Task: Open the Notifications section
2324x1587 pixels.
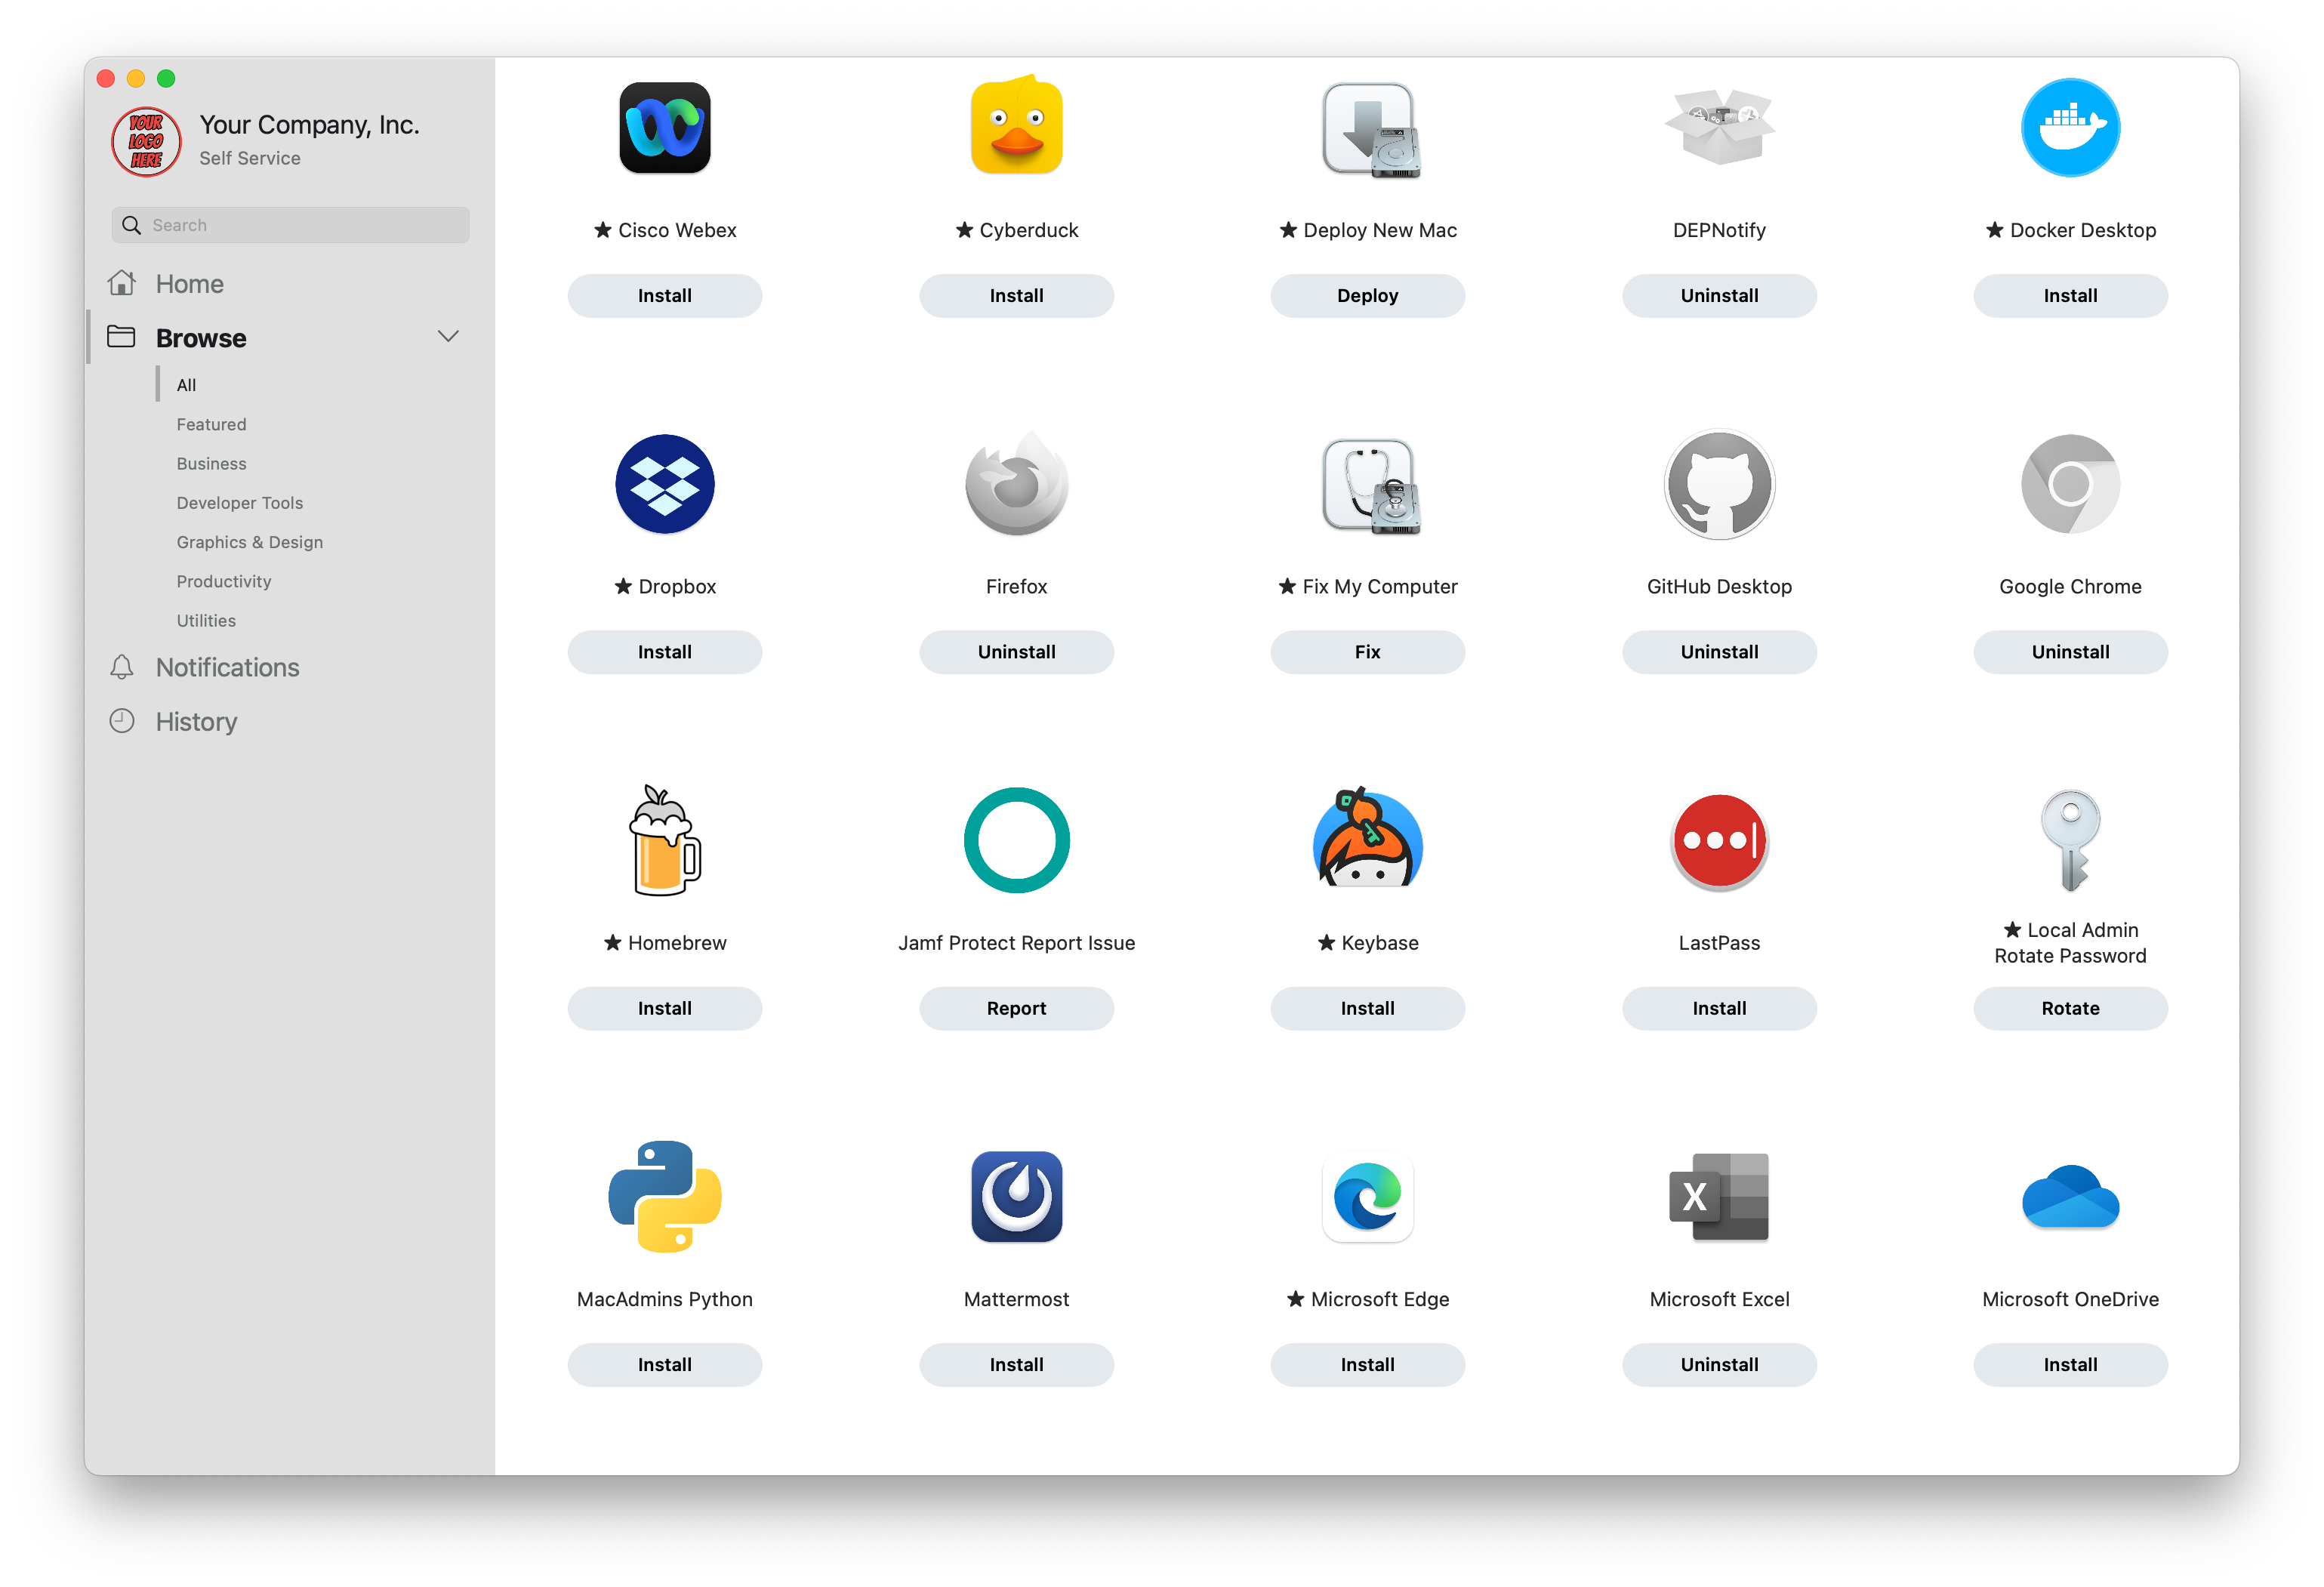Action: [227, 667]
